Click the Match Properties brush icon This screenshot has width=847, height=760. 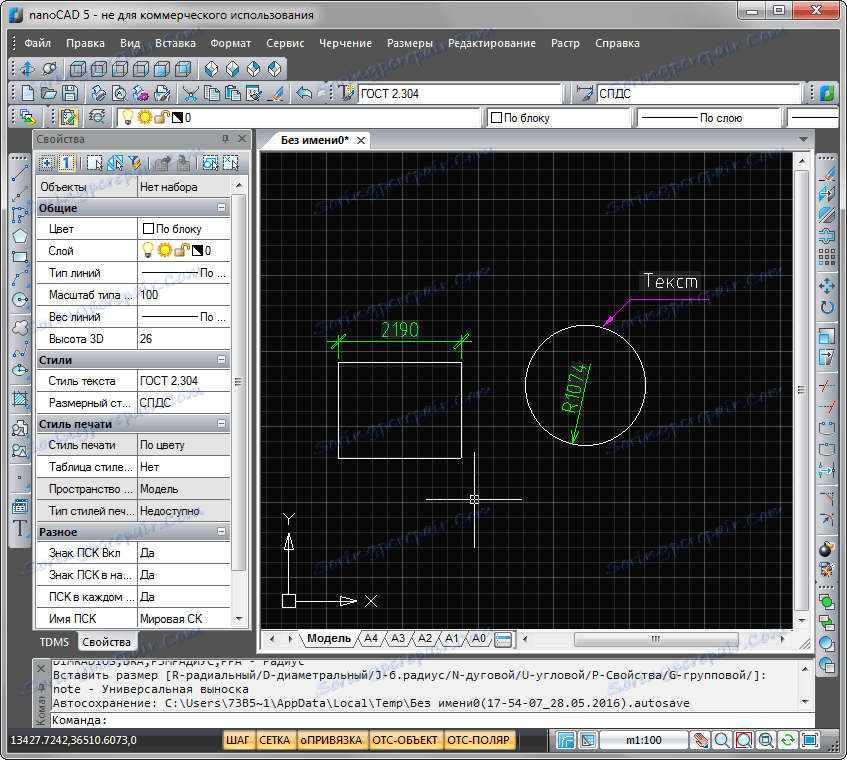tap(278, 93)
